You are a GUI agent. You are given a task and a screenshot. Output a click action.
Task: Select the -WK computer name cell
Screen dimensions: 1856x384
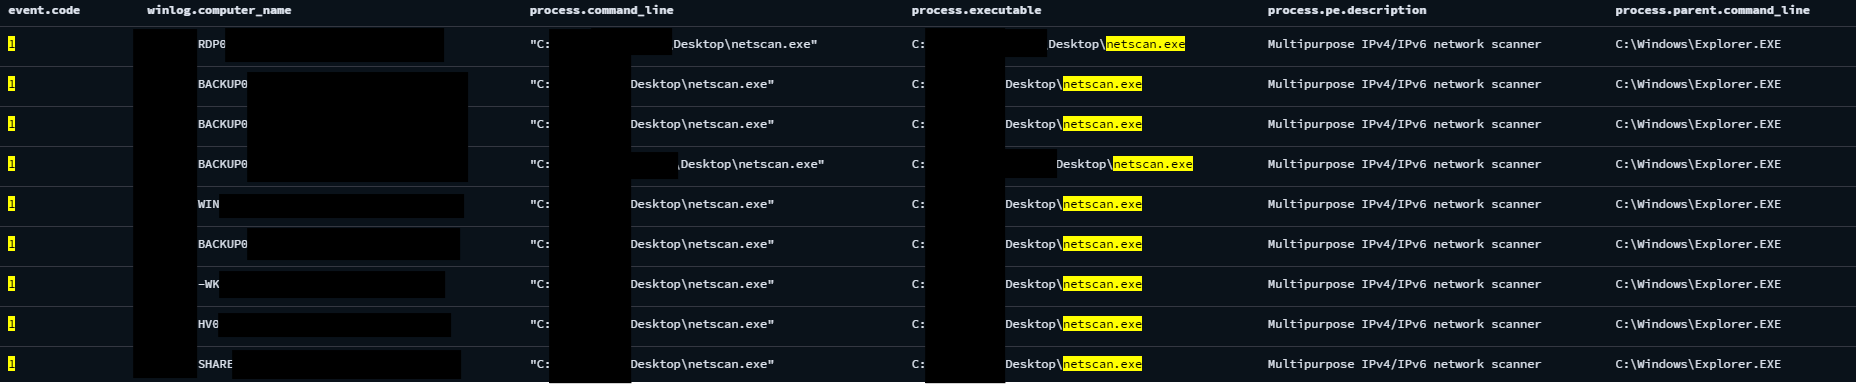pyautogui.click(x=208, y=284)
